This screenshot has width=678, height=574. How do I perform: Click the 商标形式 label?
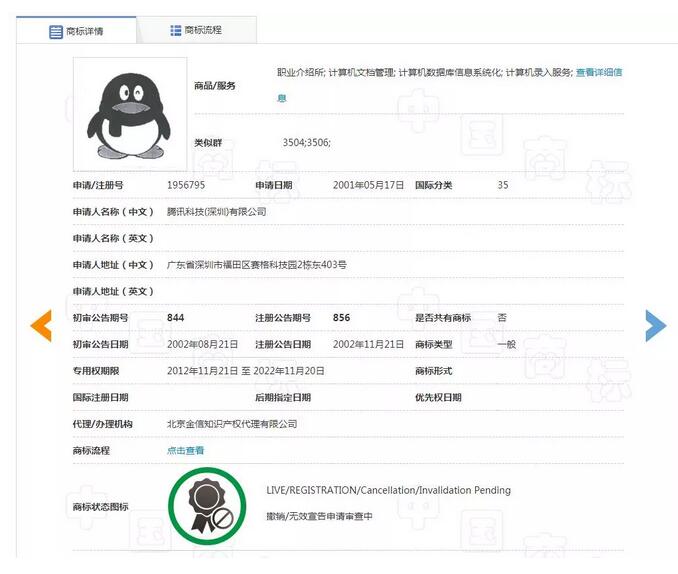tap(434, 371)
